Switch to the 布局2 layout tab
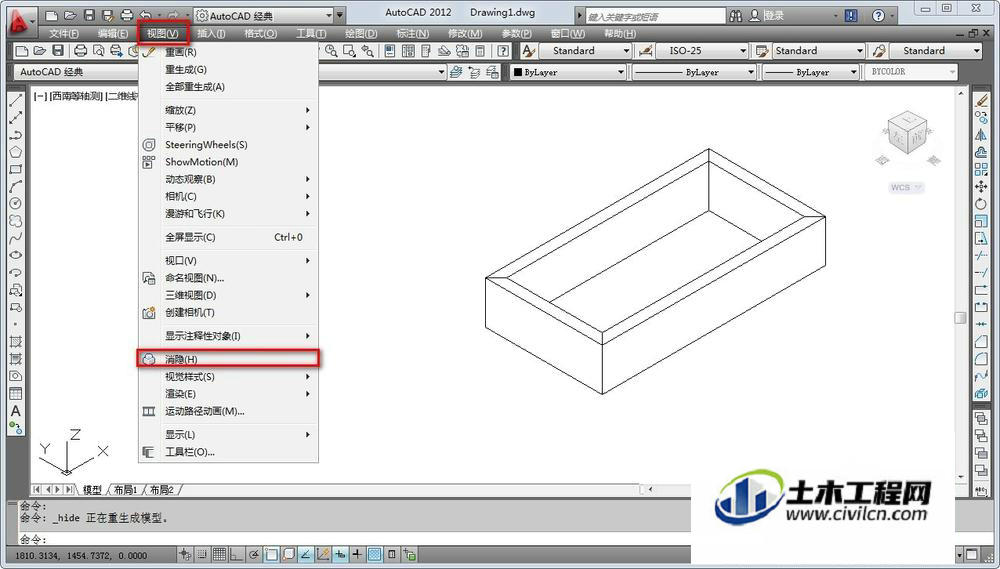The width and height of the screenshot is (1000, 569). [x=161, y=490]
